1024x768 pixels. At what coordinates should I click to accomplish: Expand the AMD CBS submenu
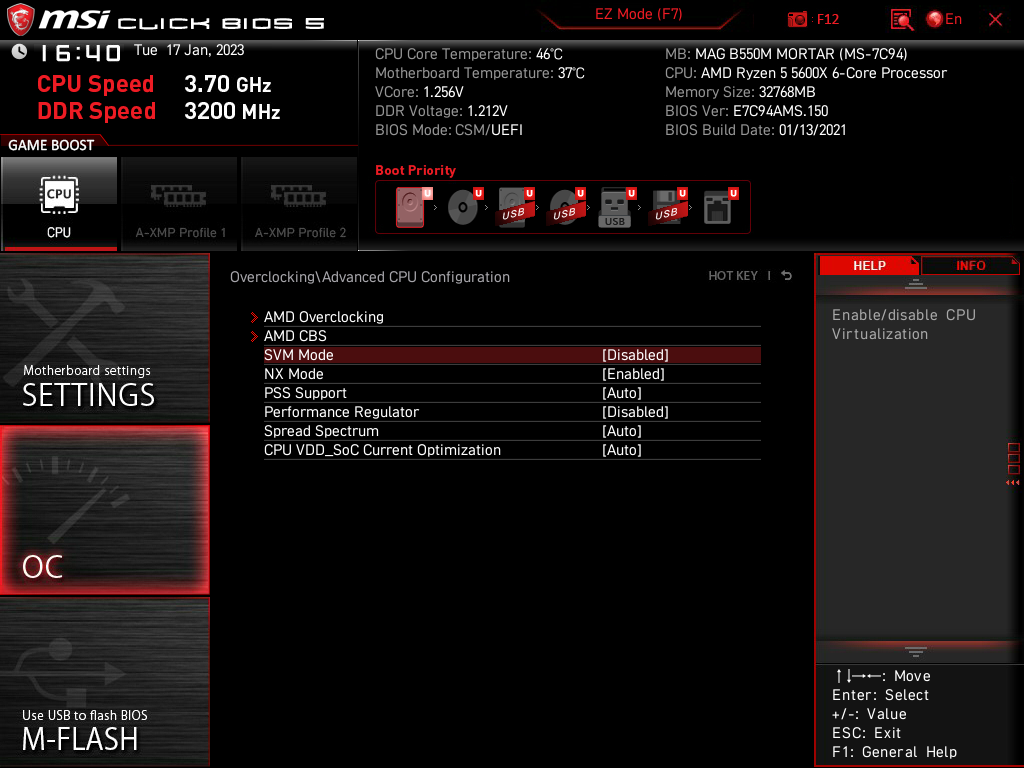[x=295, y=336]
